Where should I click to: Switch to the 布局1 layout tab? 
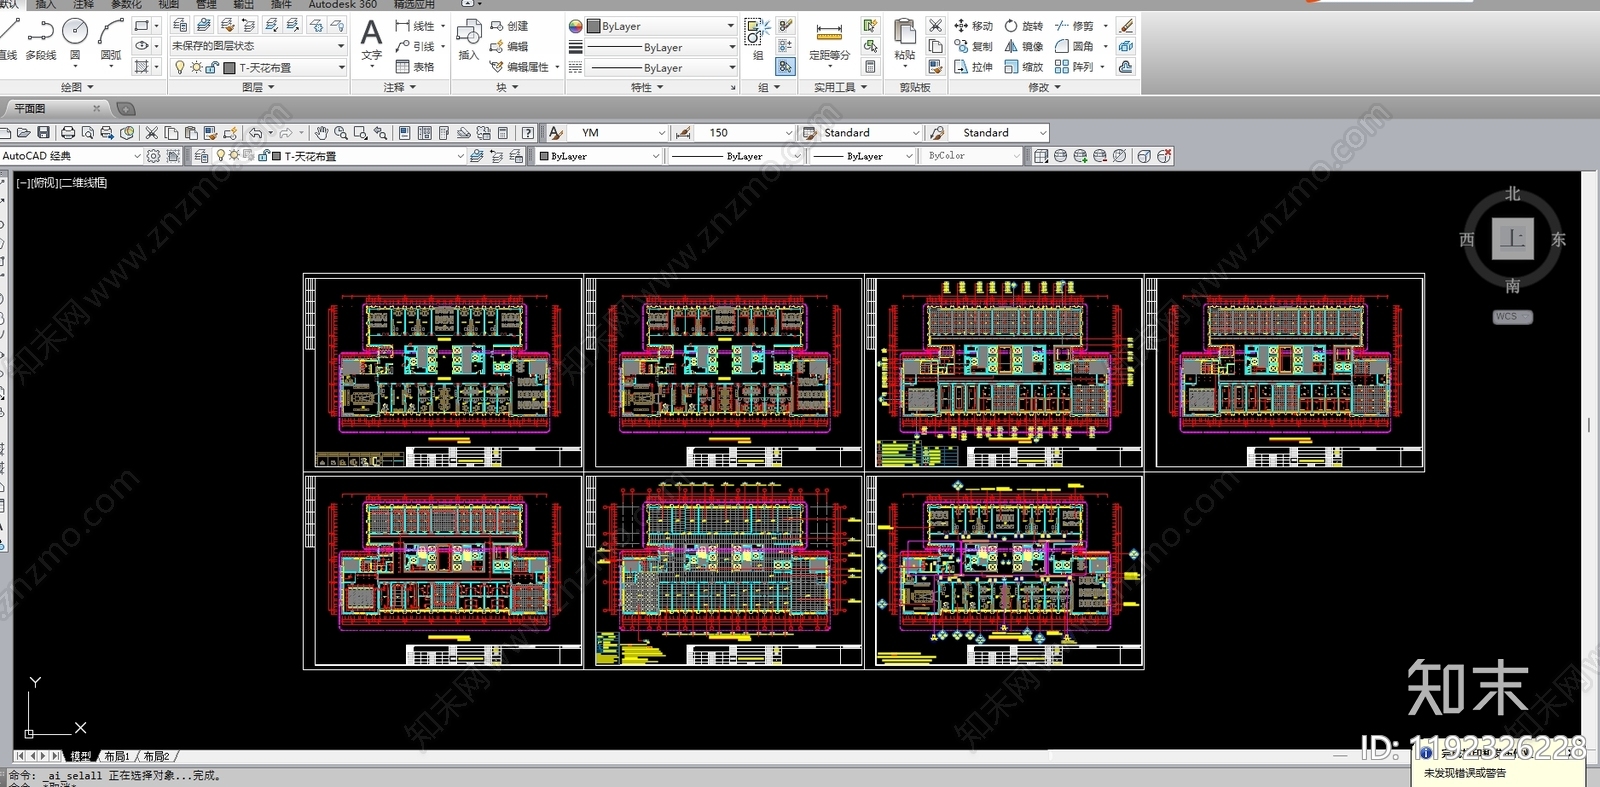116,757
